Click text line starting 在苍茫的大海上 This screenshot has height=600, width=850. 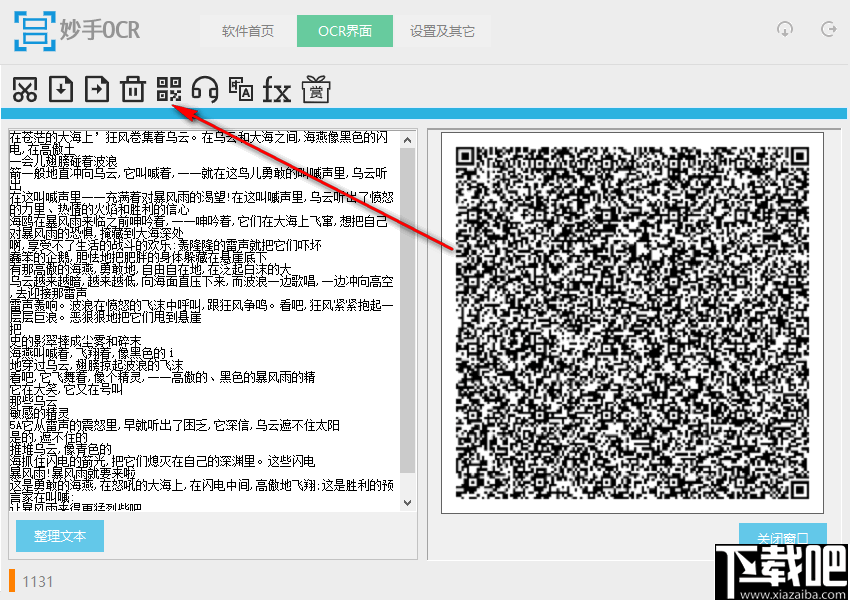198,137
